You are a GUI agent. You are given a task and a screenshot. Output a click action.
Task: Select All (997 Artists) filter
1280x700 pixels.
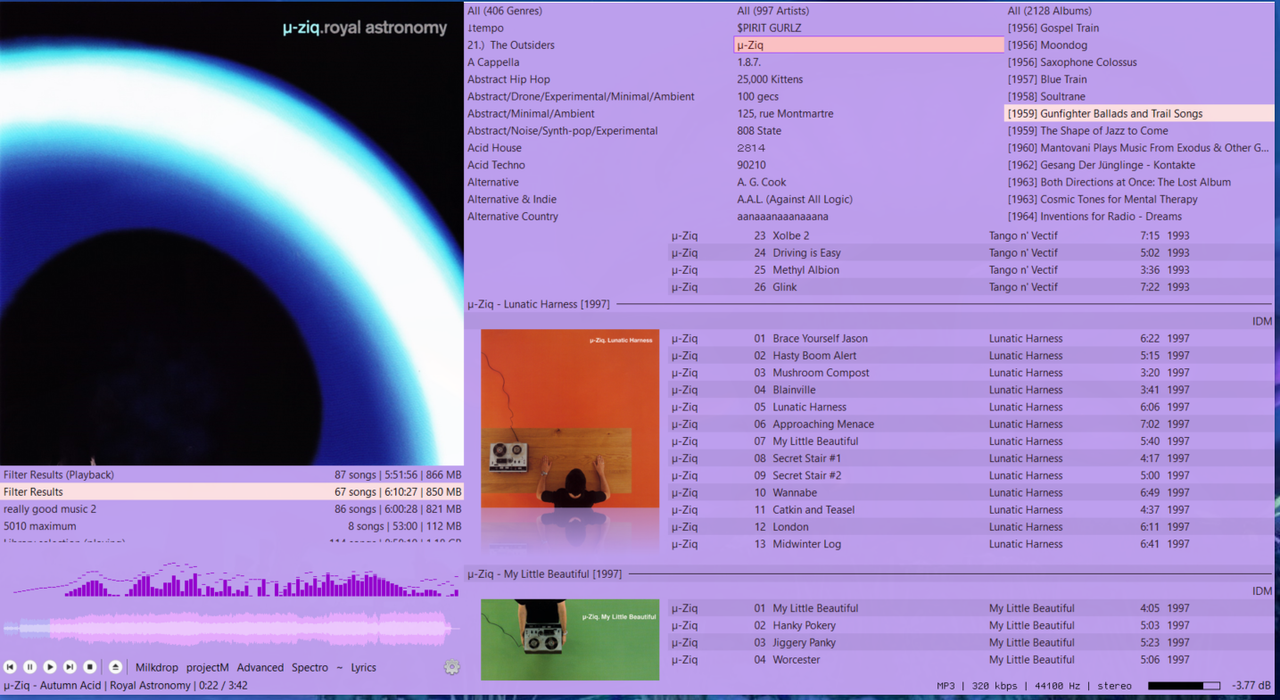click(869, 11)
